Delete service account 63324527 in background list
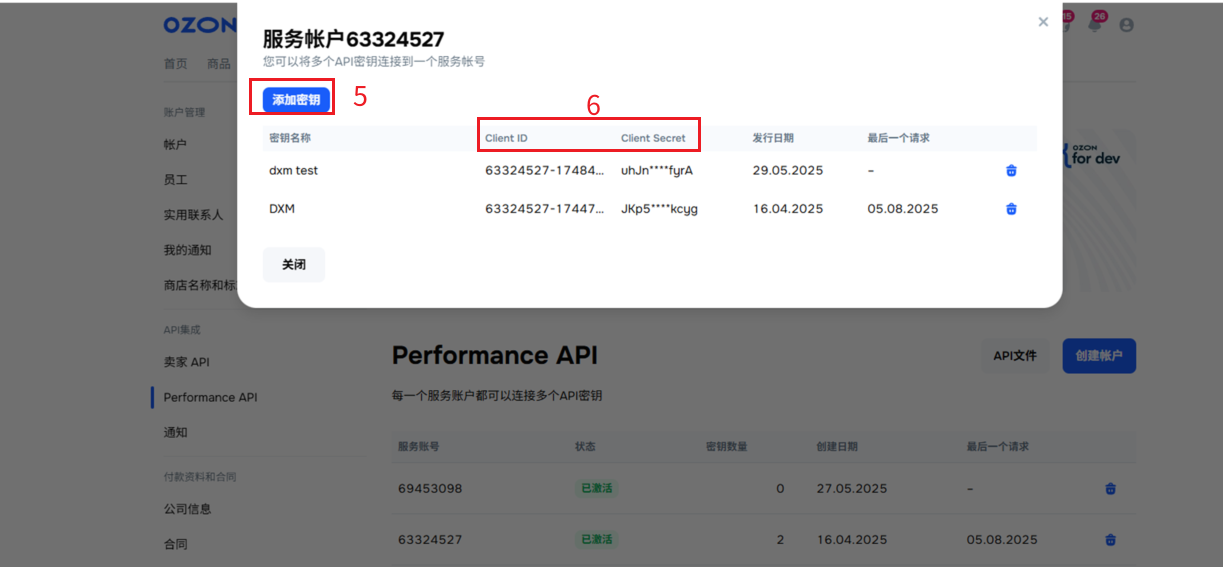 (x=1110, y=540)
